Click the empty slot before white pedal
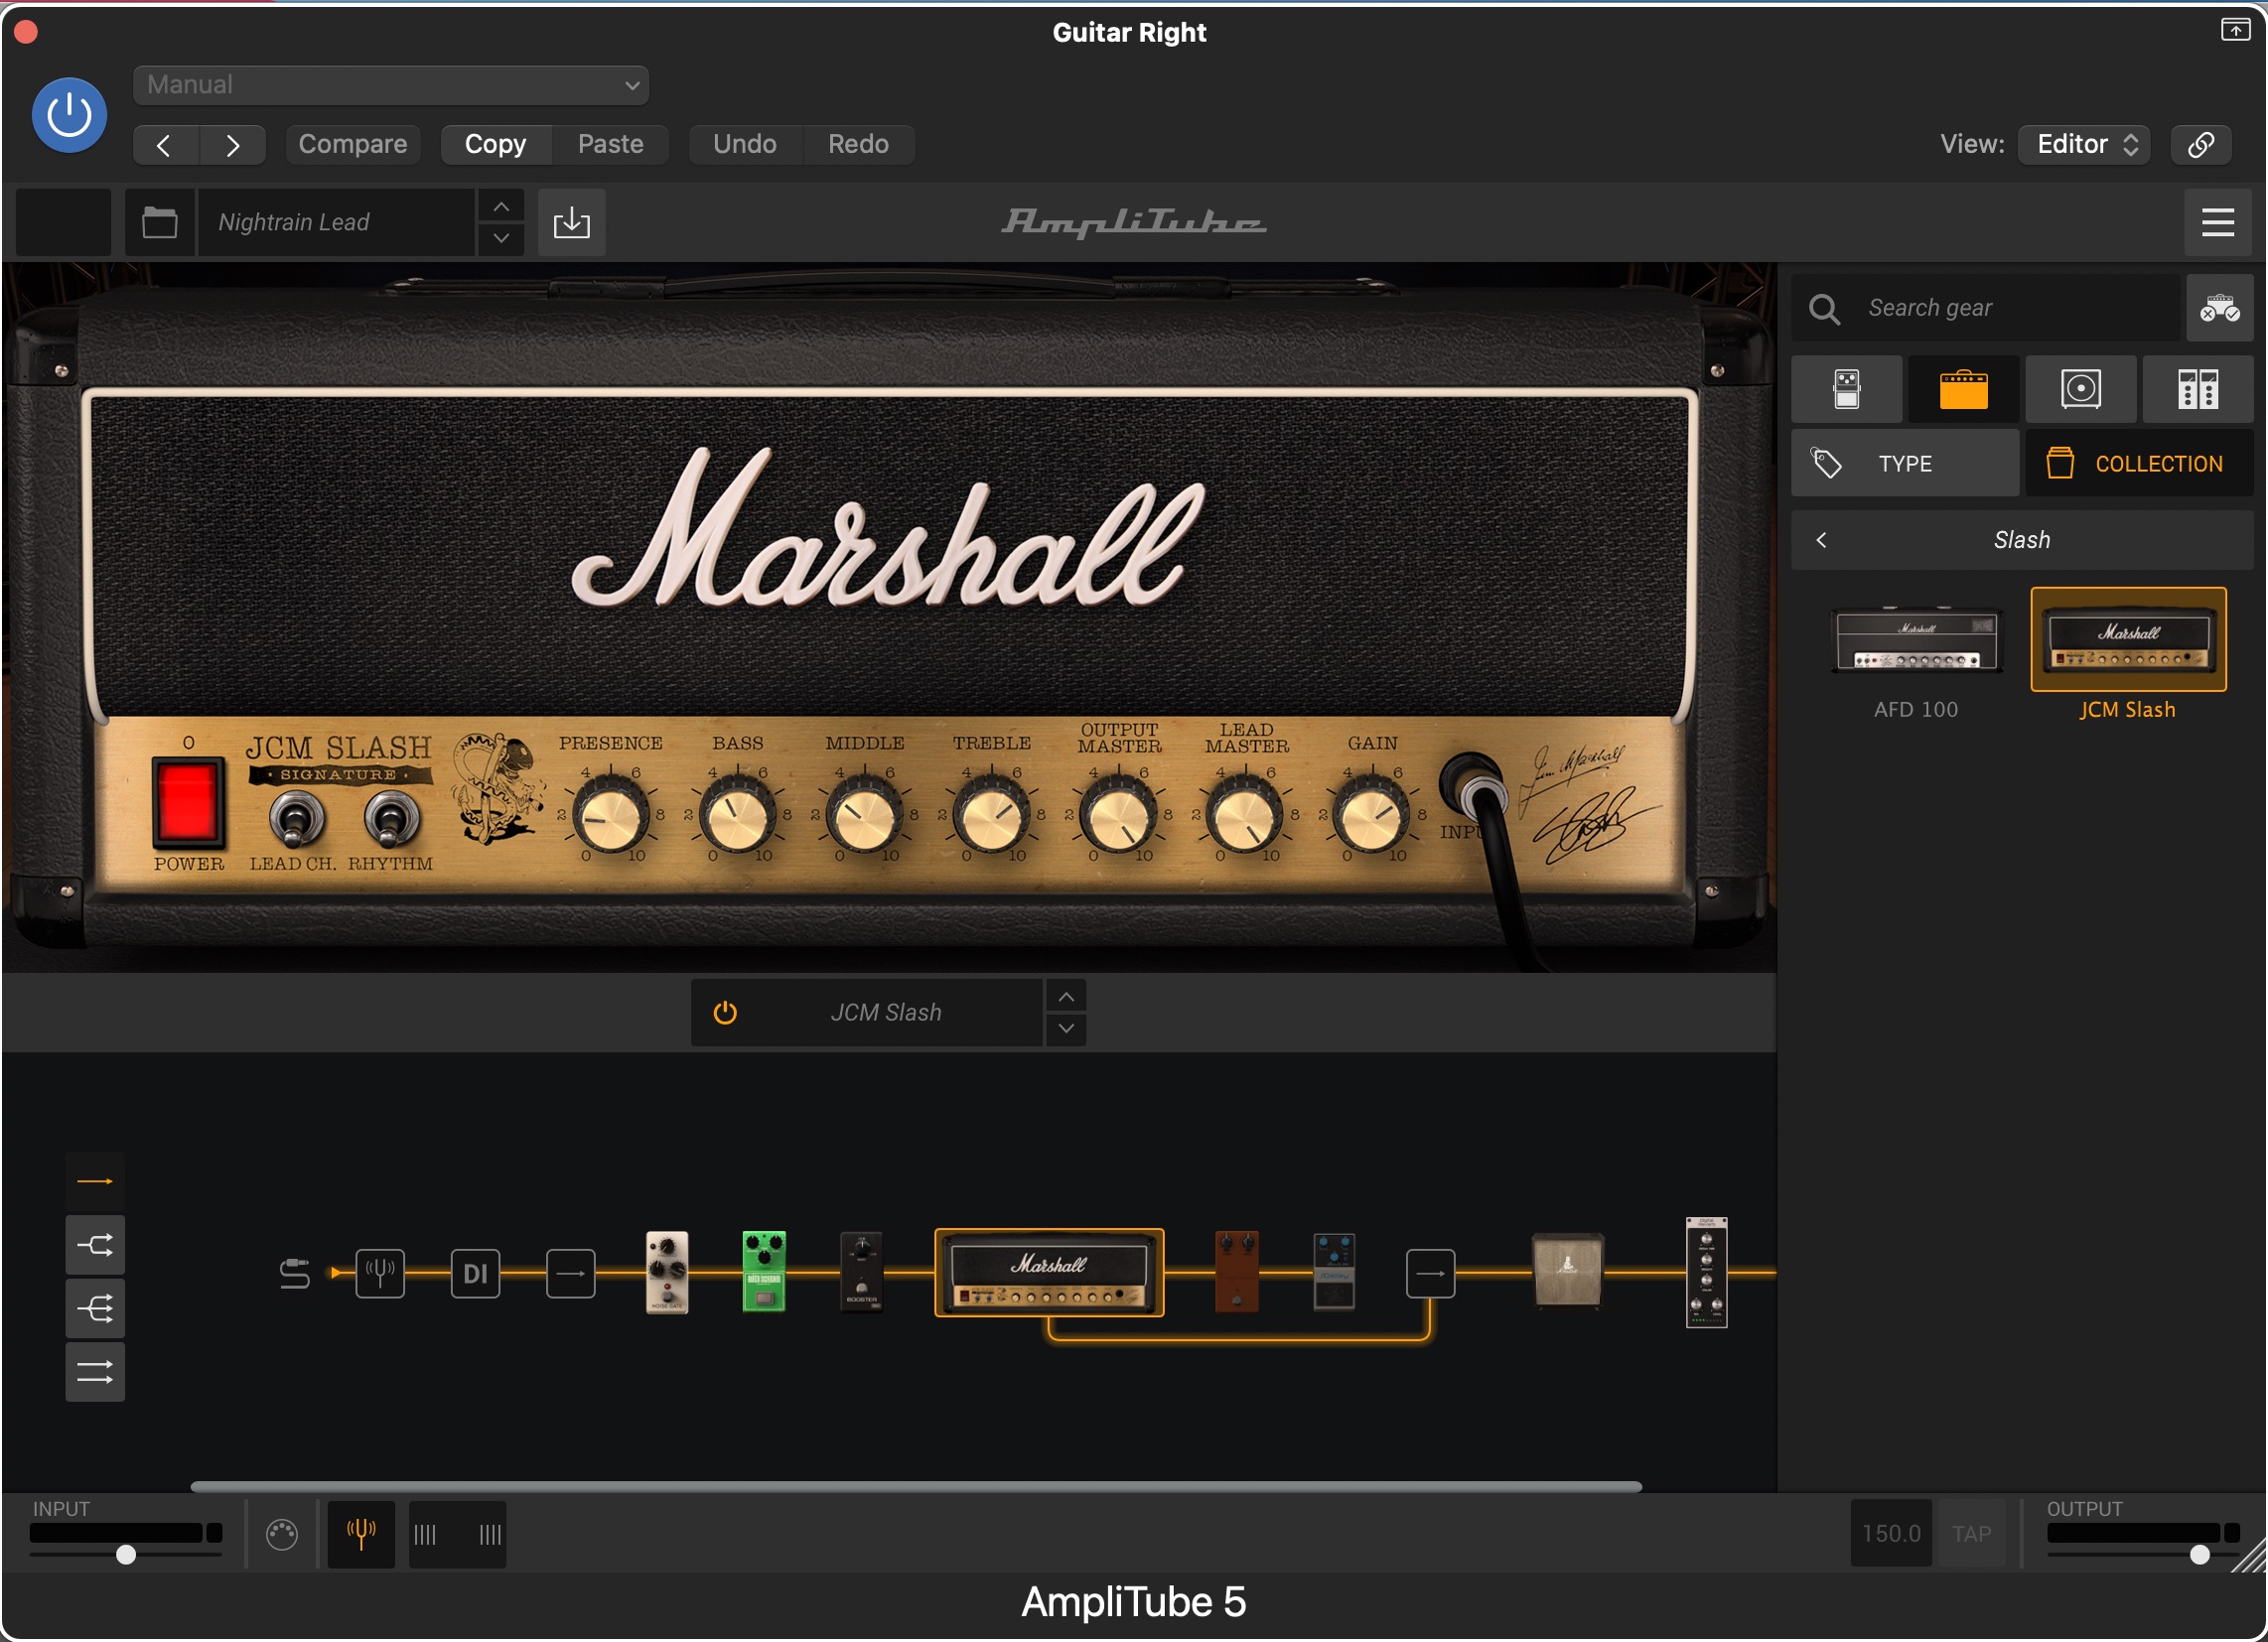This screenshot has height=1642, width=2268. 571,1275
